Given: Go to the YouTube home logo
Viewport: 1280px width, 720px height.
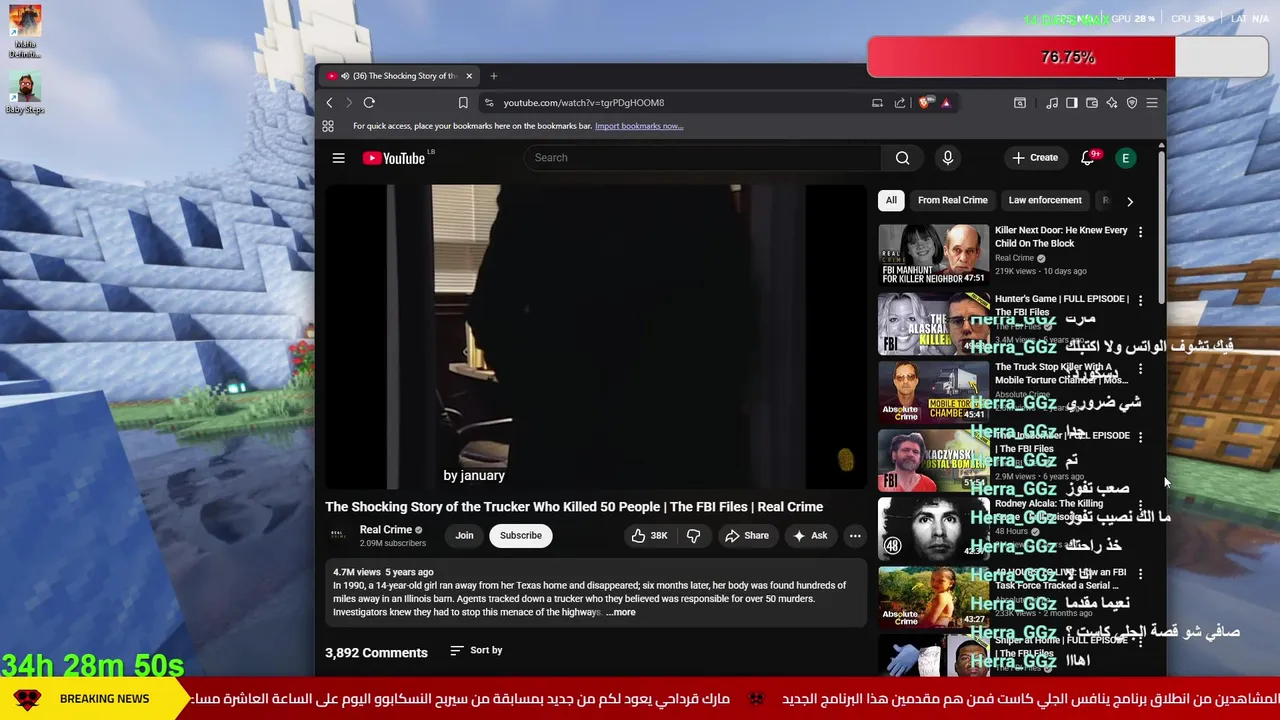Looking at the screenshot, I should point(394,158).
